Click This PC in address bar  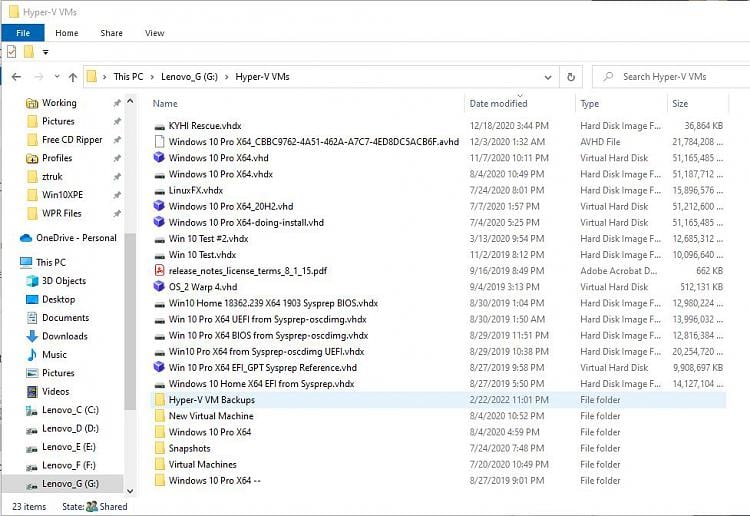pos(128,77)
